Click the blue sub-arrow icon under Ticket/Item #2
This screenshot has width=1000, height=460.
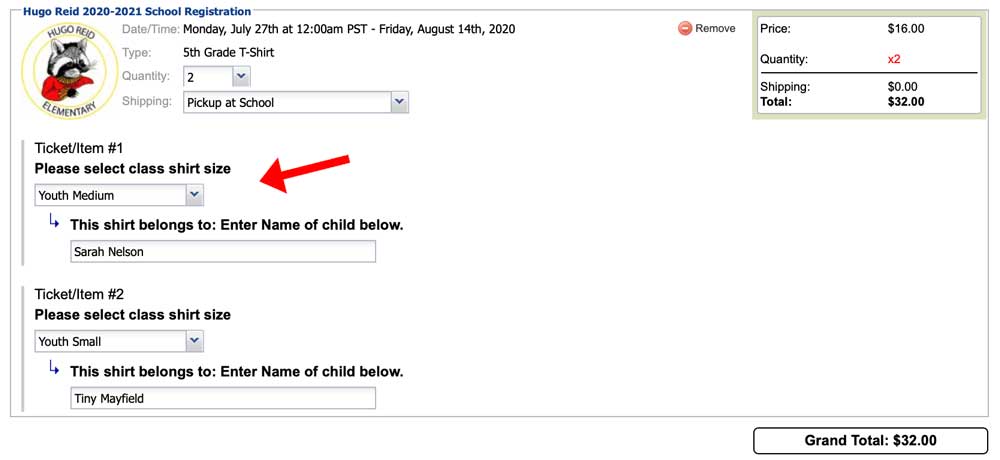[x=54, y=368]
